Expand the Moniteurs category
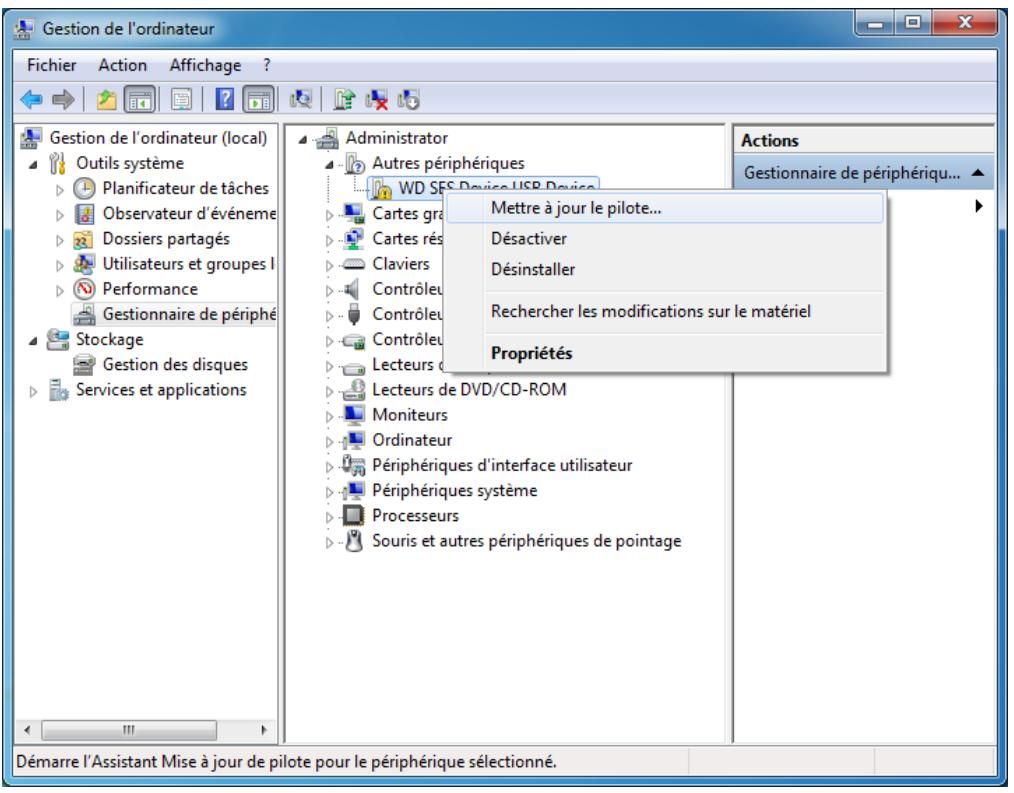Image resolution: width=1014 pixels, height=793 pixels. [329, 417]
